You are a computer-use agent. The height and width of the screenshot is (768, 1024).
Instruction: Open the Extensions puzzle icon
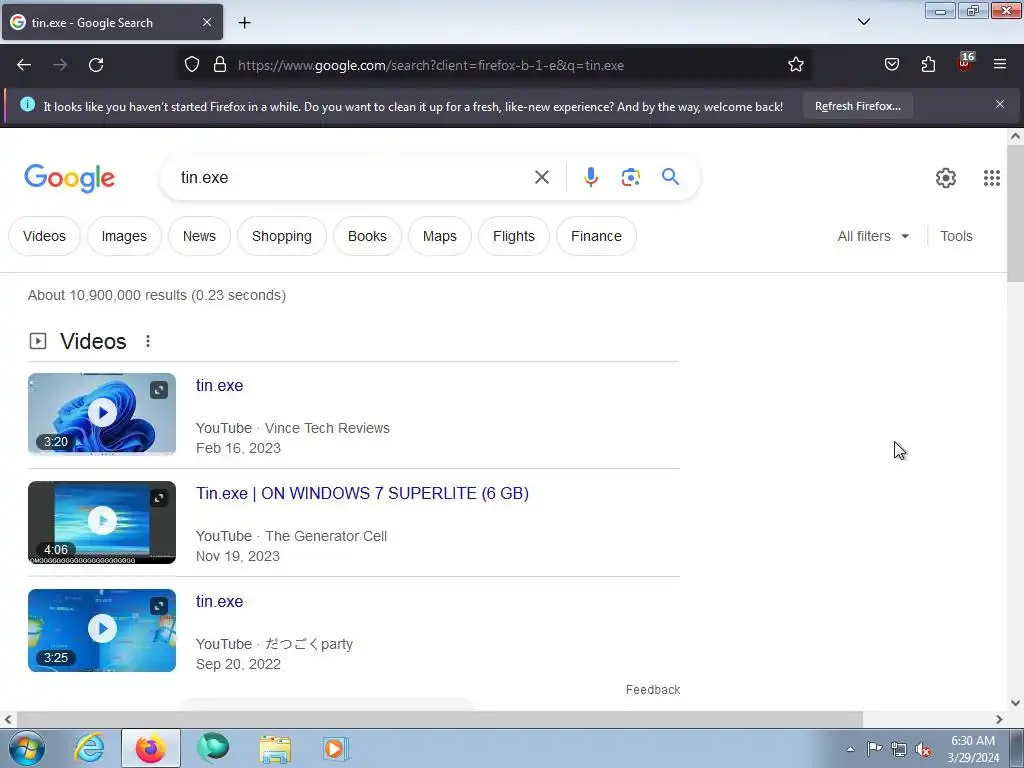[928, 65]
